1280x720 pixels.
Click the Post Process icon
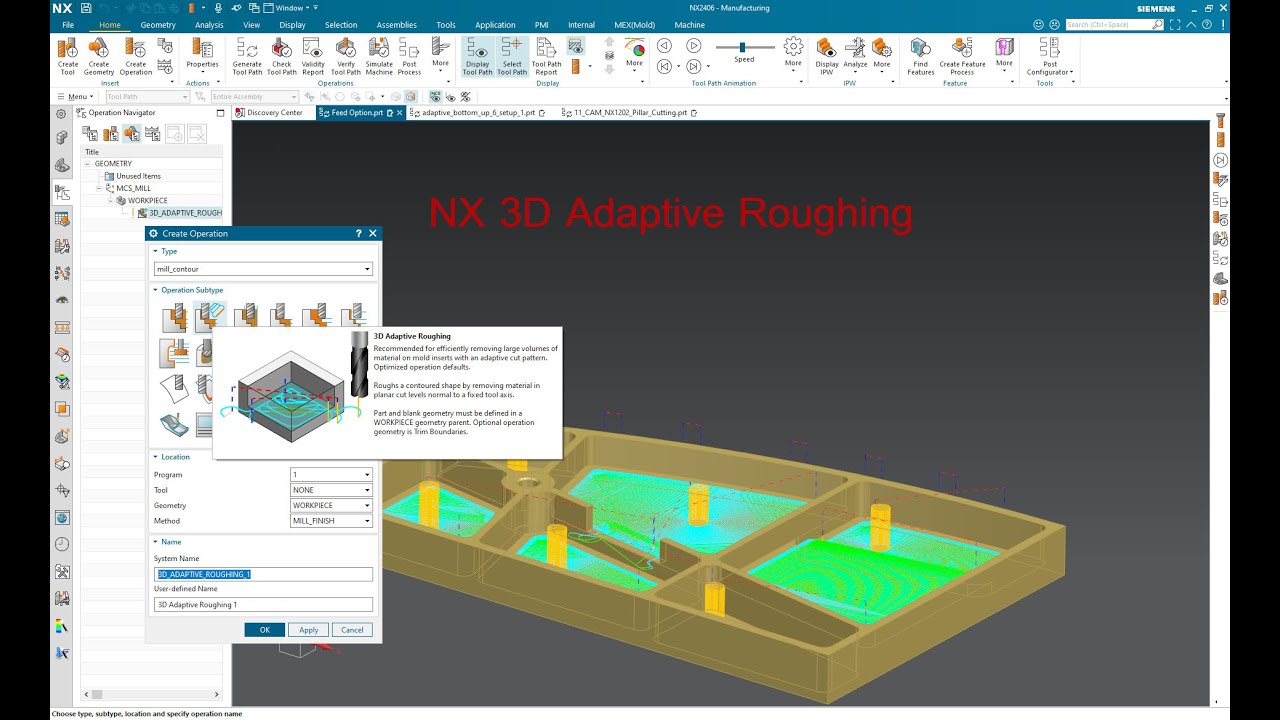coord(409,56)
